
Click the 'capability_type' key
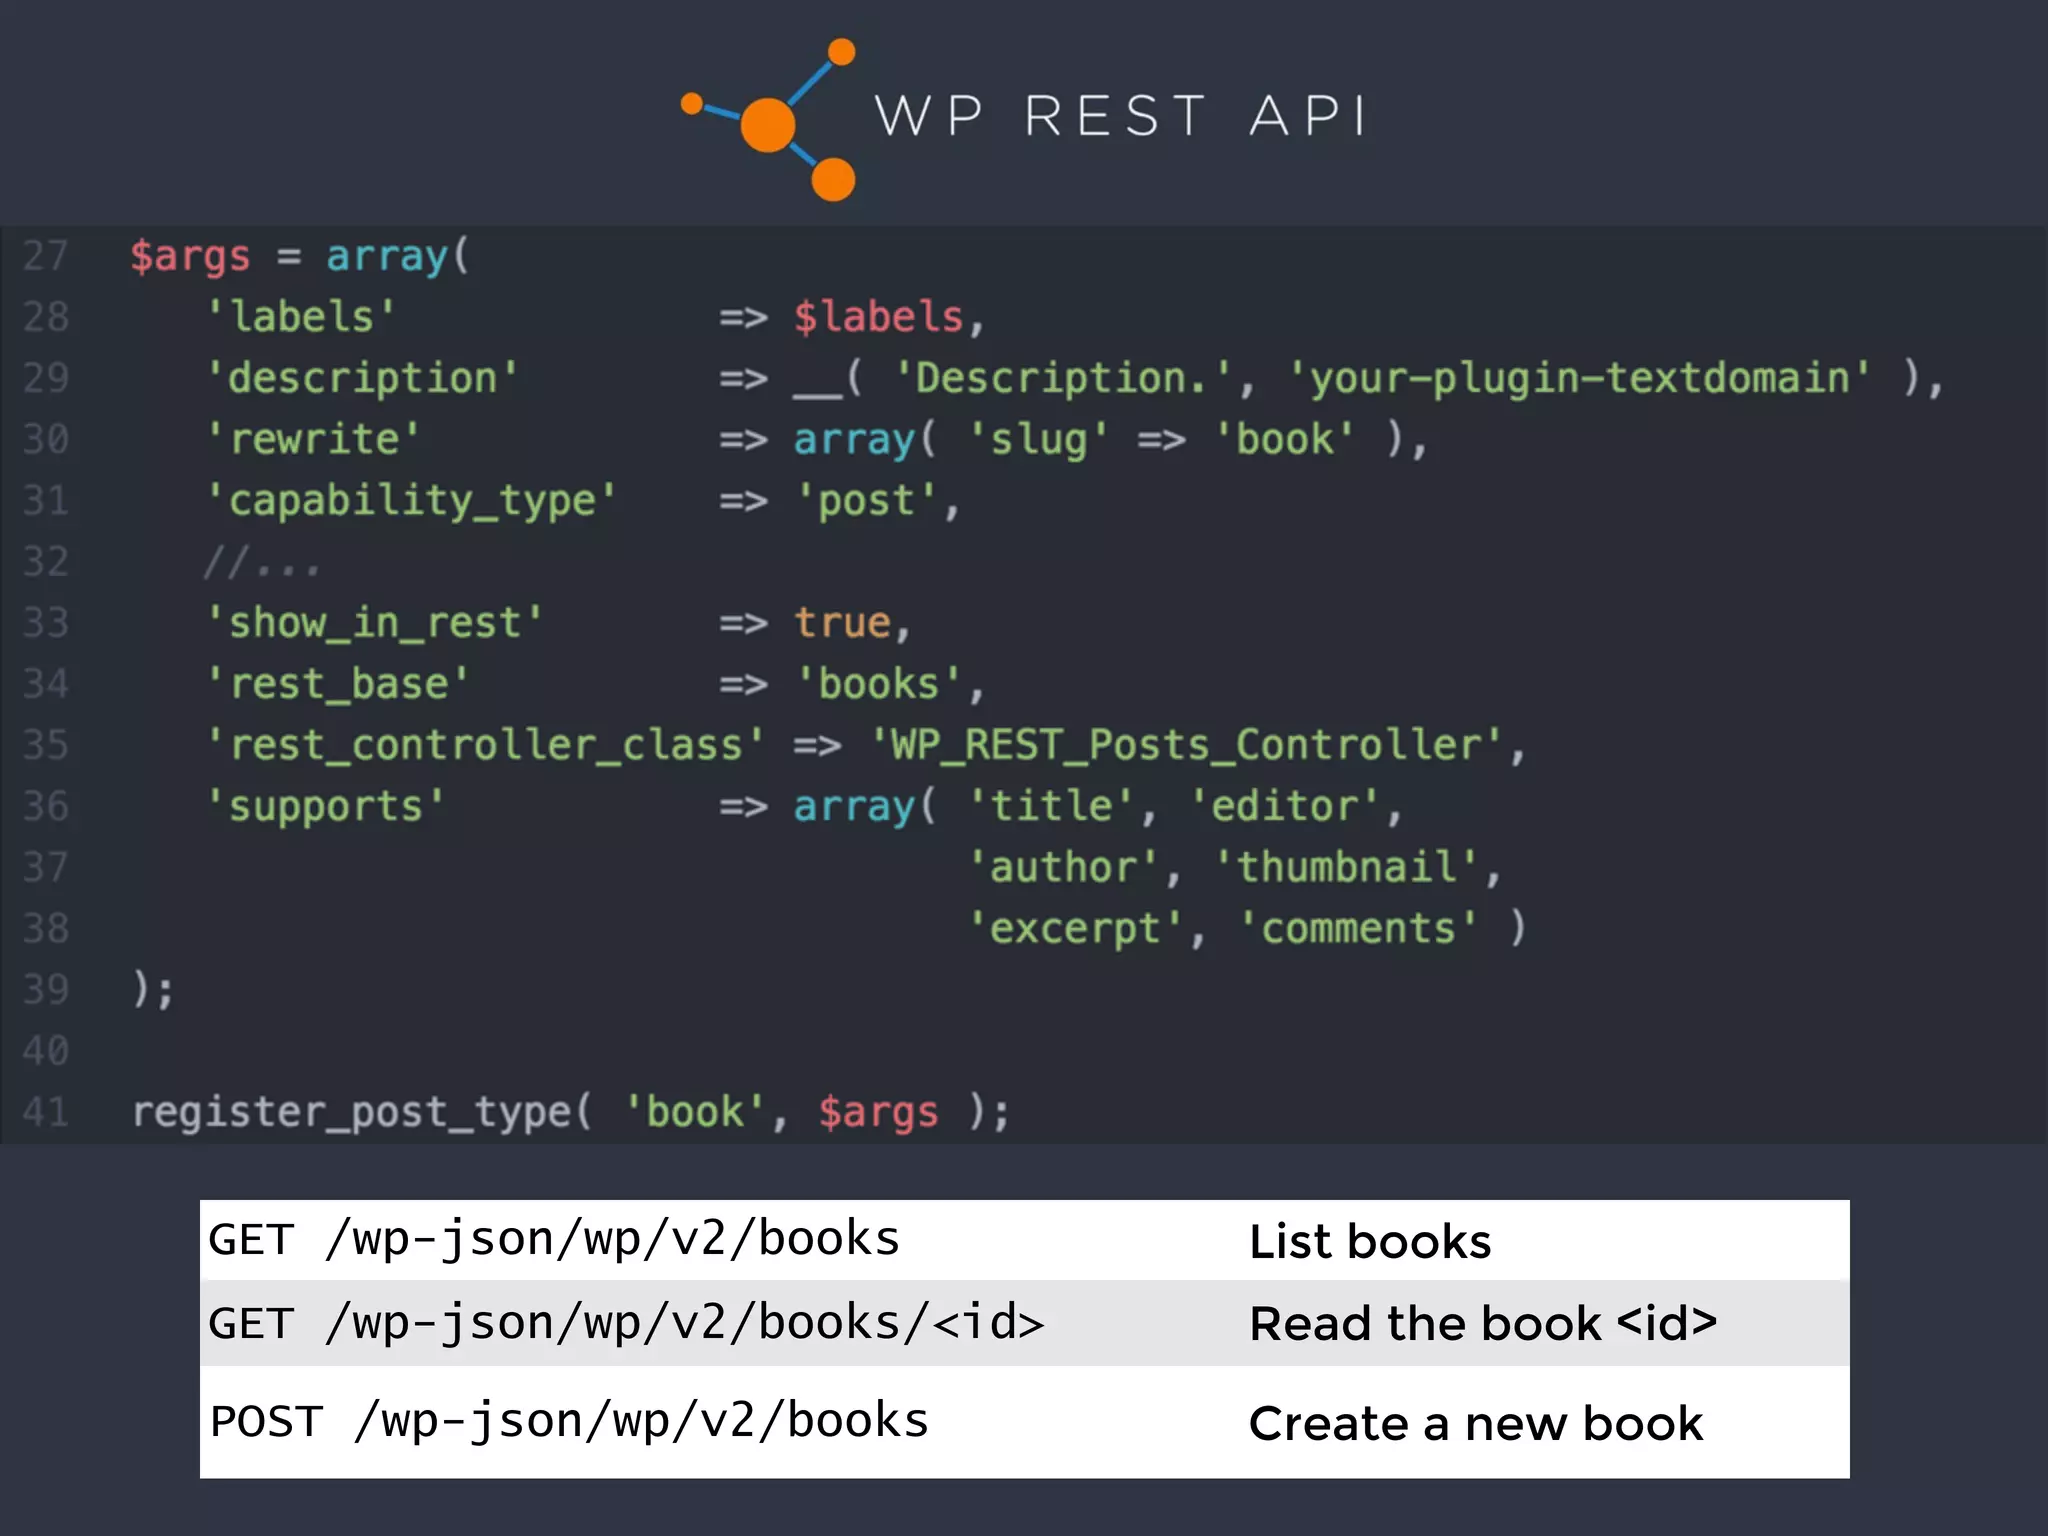[411, 501]
